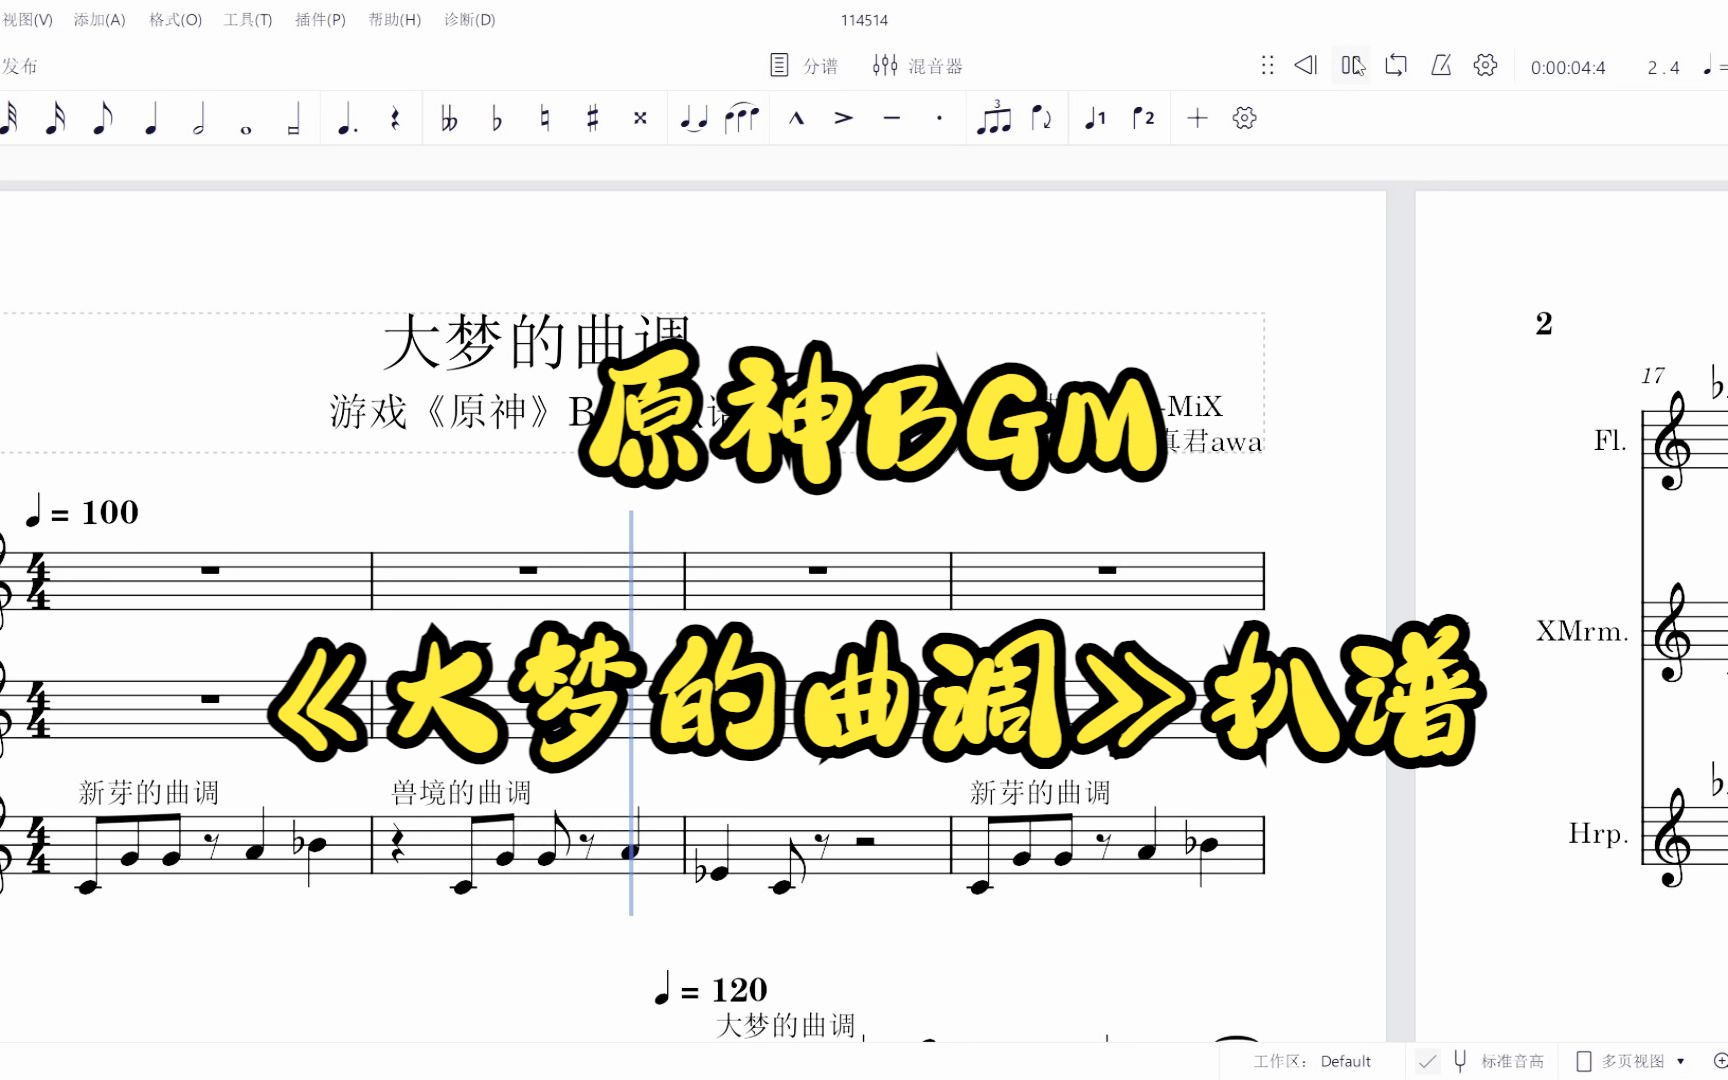The width and height of the screenshot is (1728, 1080).
Task: Click the blue playback cursor line
Action: (631, 712)
